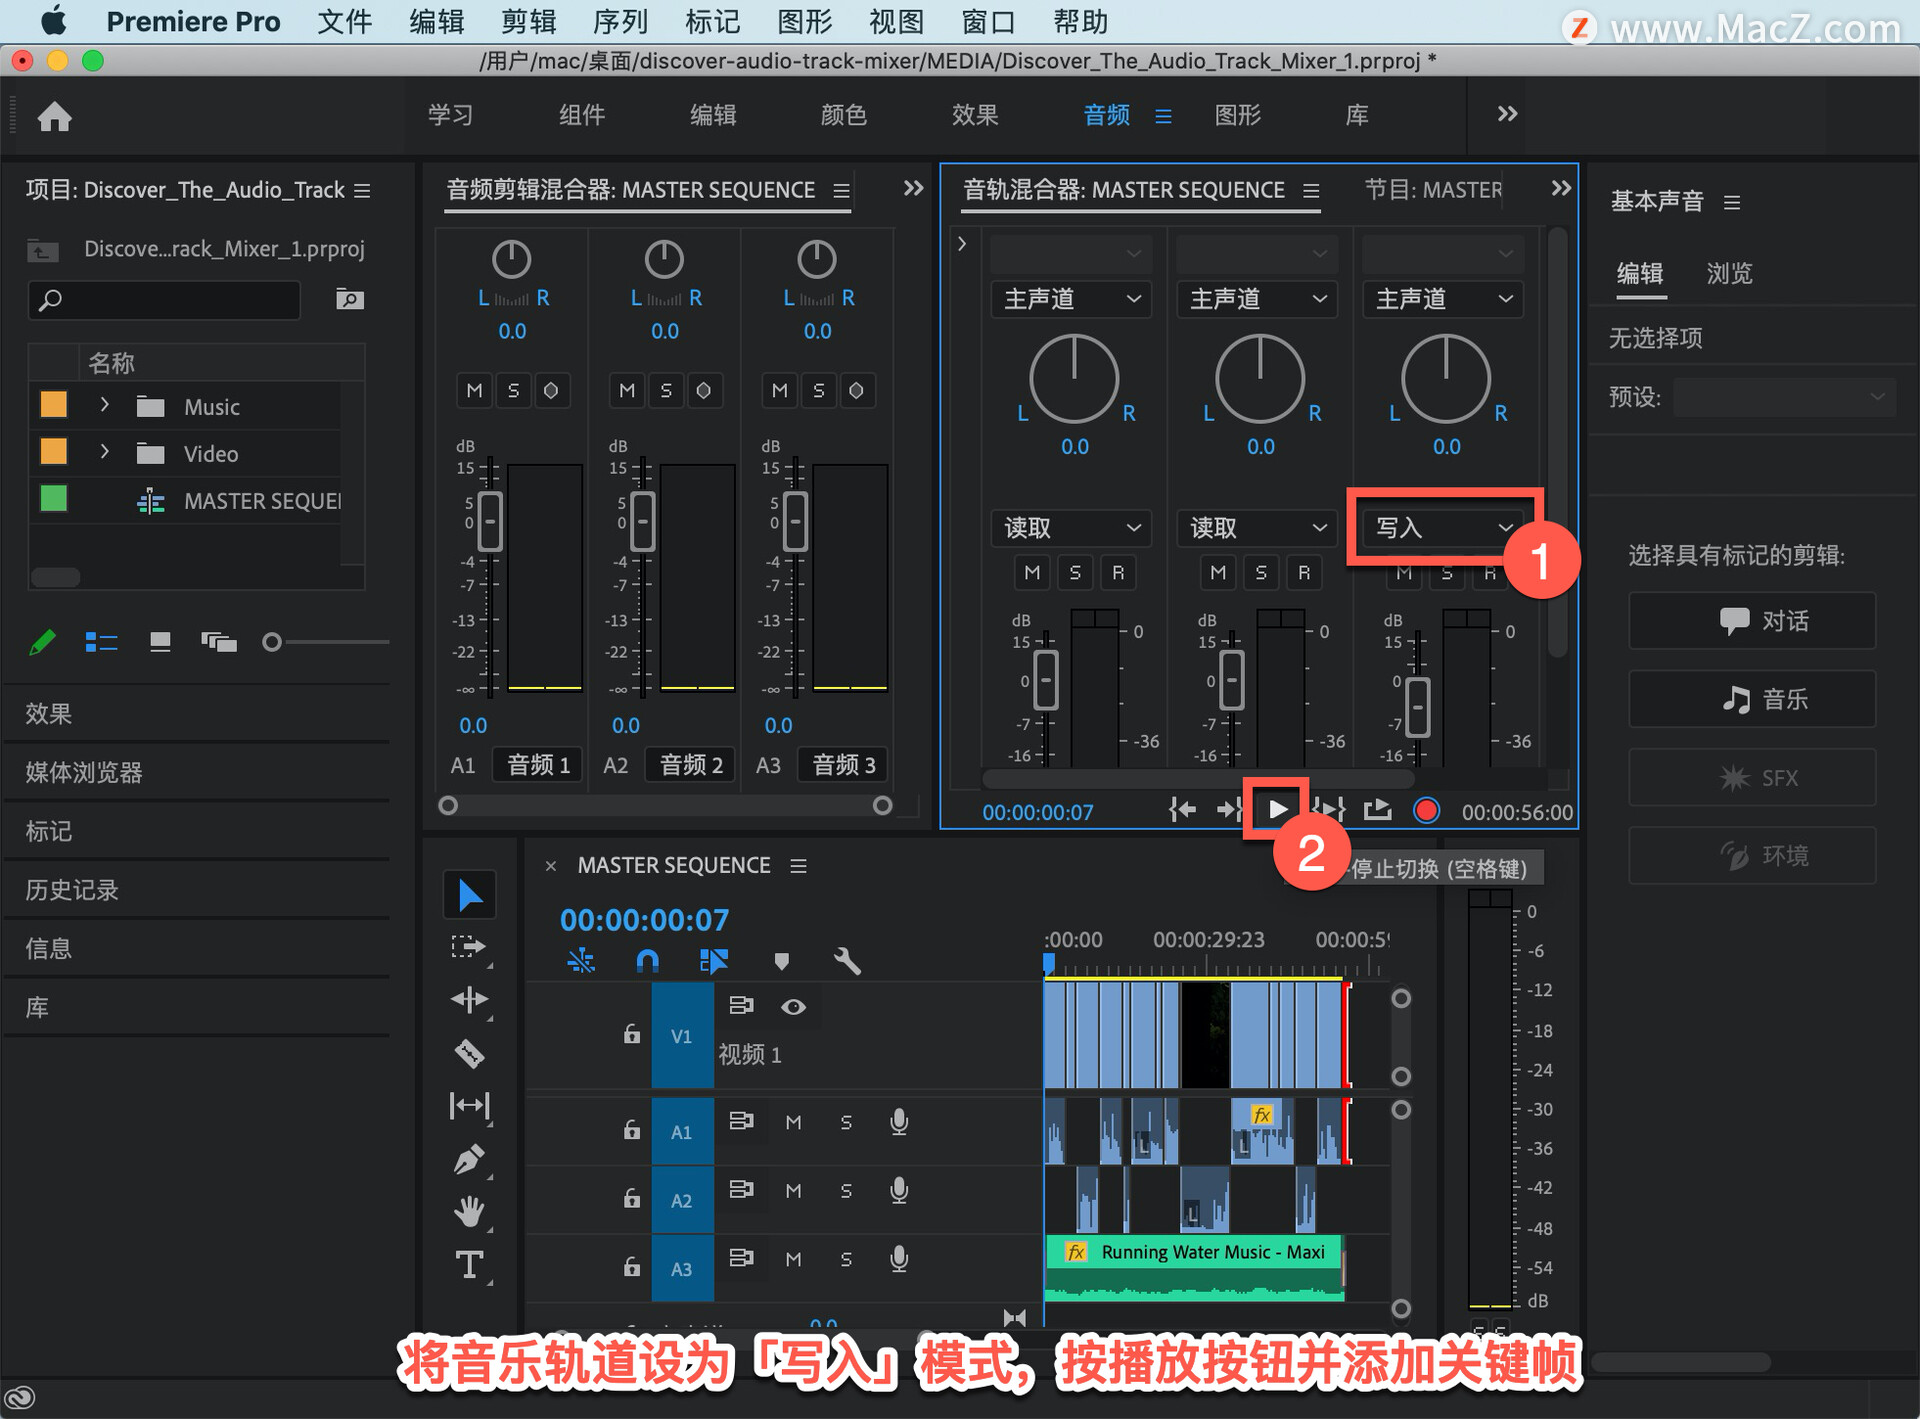Open first channel 读取 automation dropdown

coord(1071,527)
